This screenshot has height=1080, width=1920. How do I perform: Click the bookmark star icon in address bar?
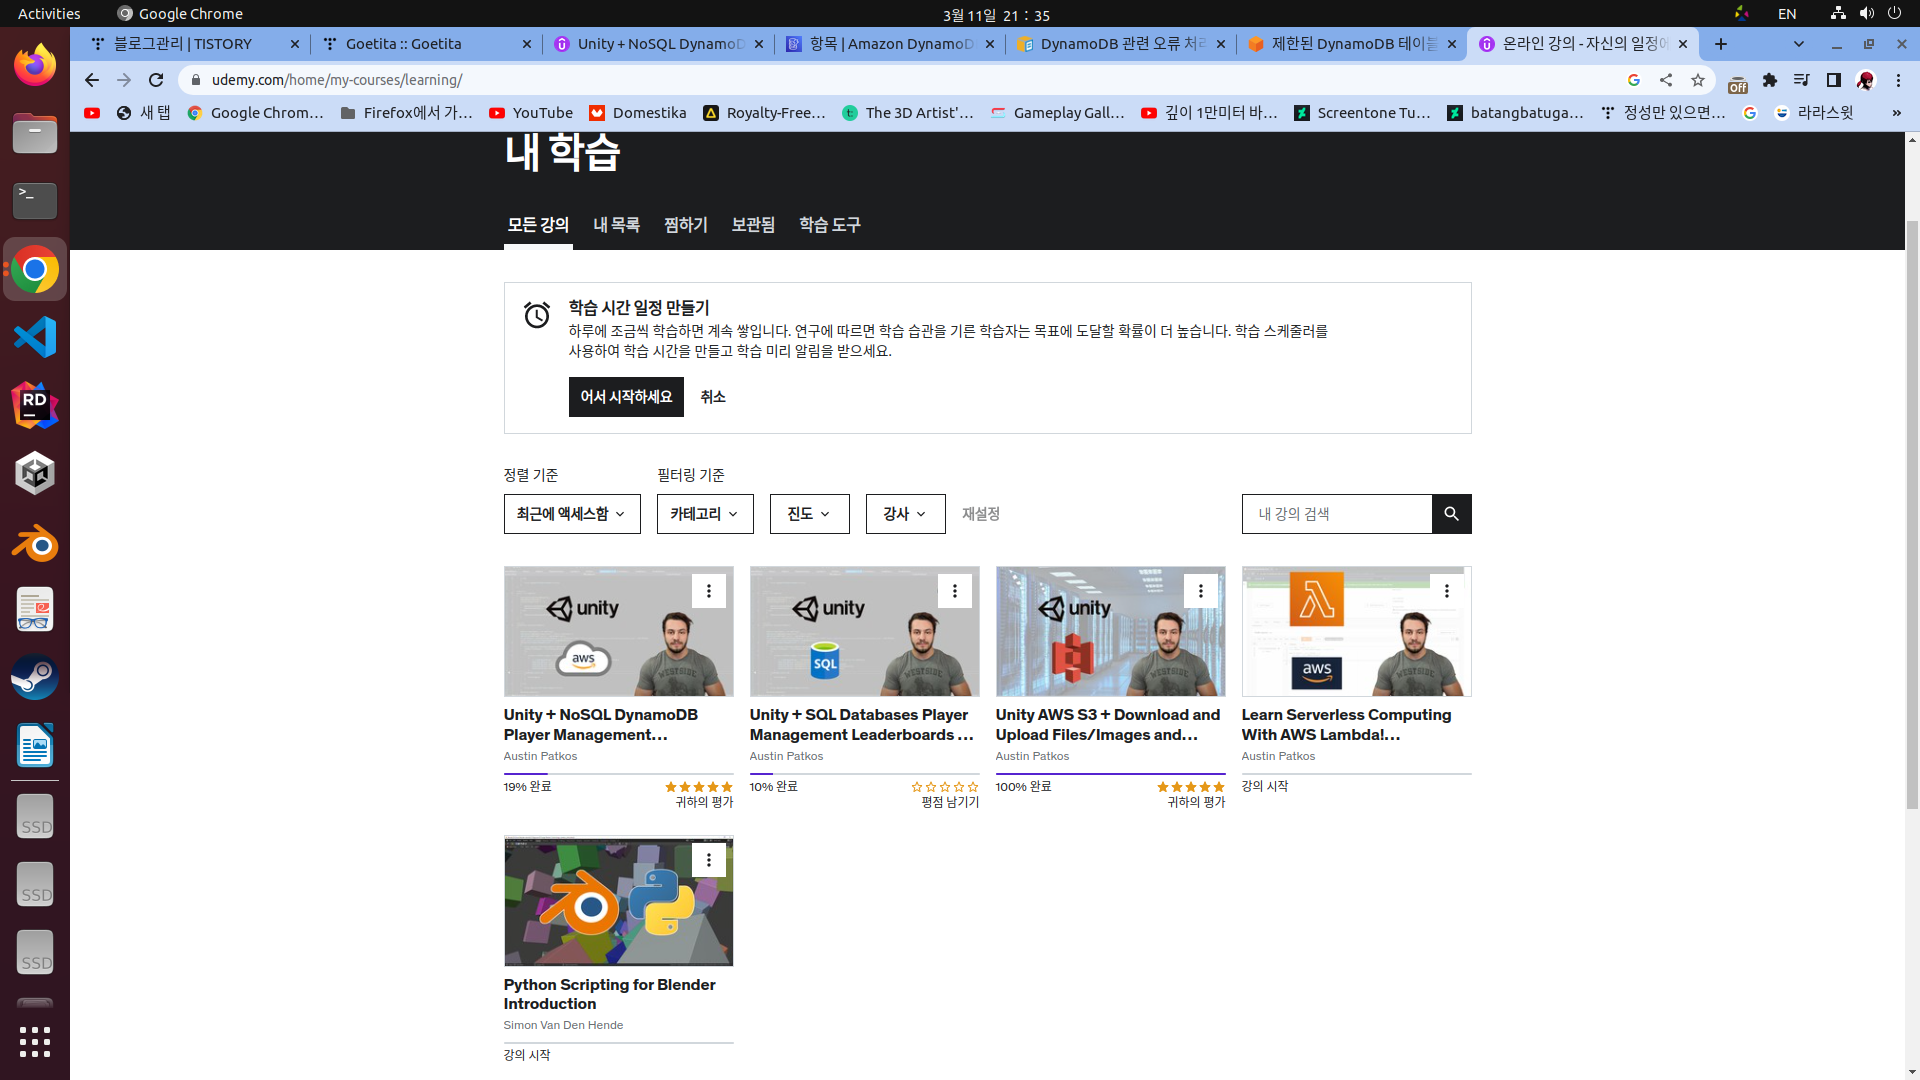click(x=1698, y=80)
